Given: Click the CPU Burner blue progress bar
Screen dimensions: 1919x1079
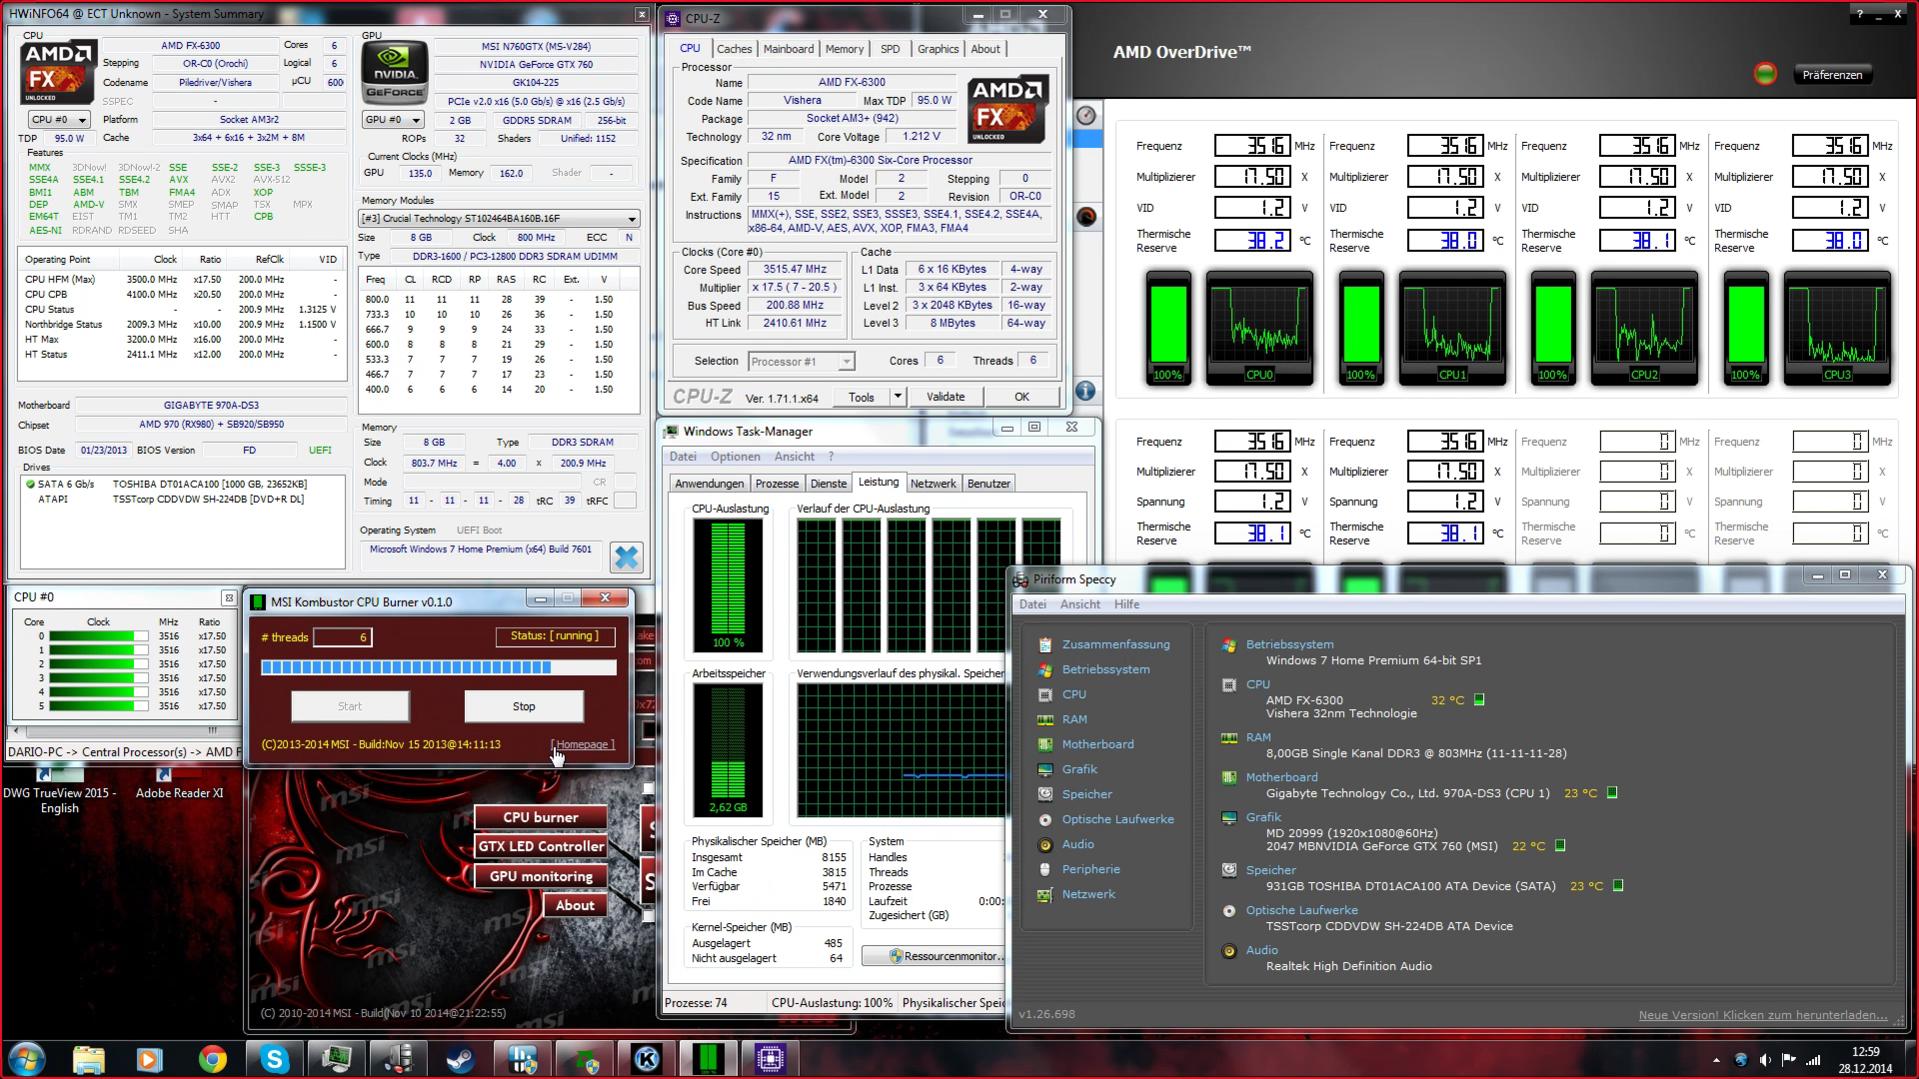Looking at the screenshot, I should (439, 667).
